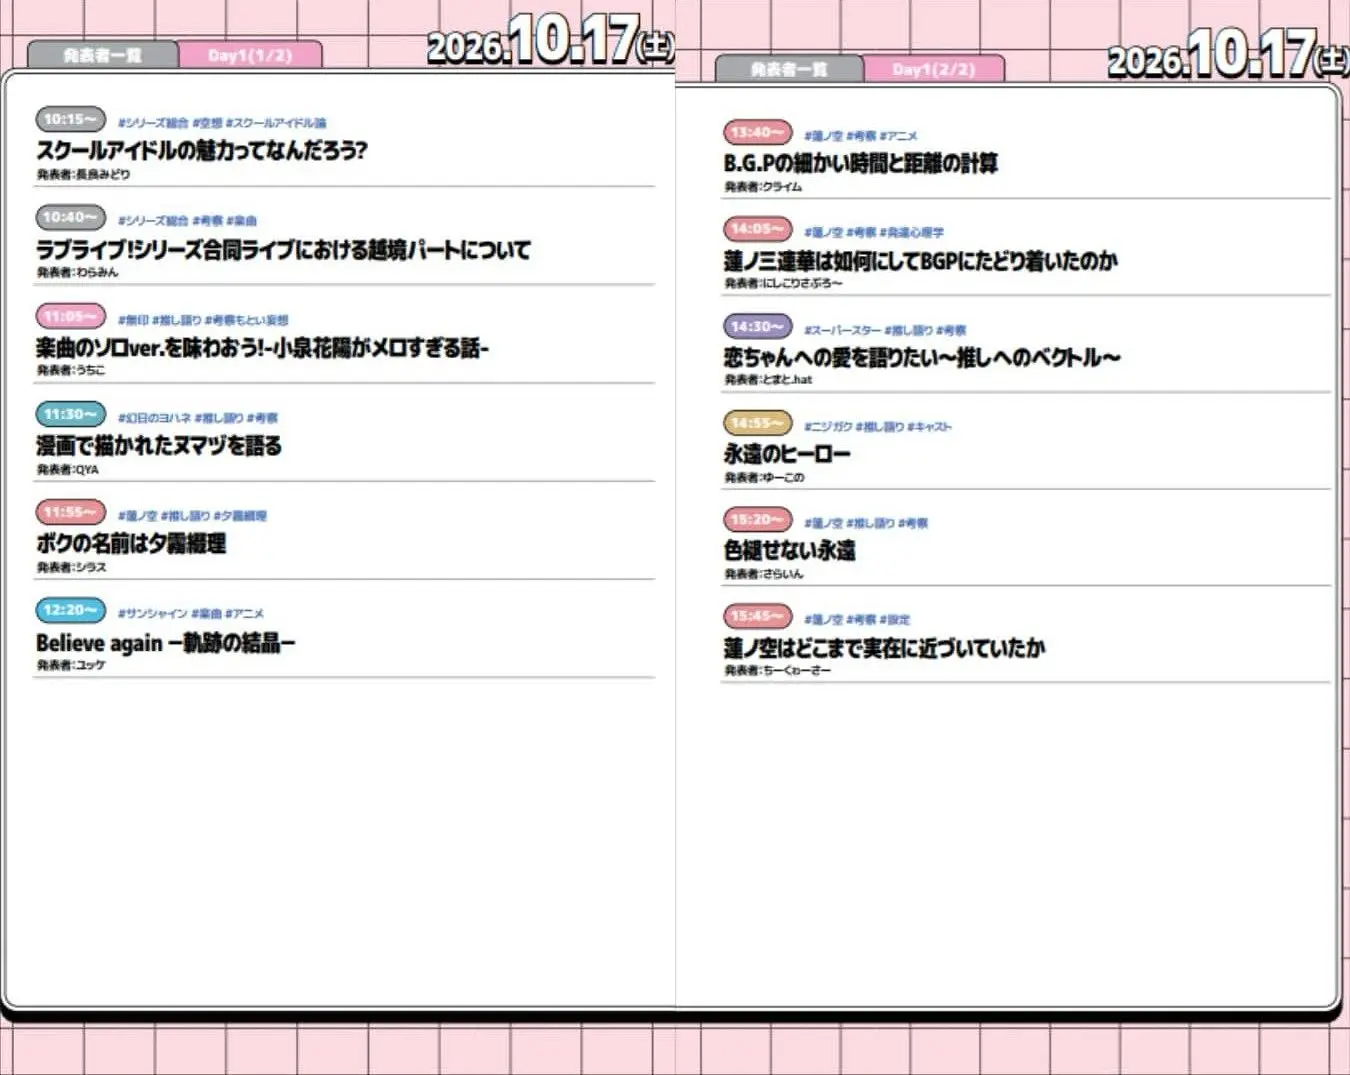
Task: Select the 楽曲のソロver.を味わおう! talk title
Action: 262,347
